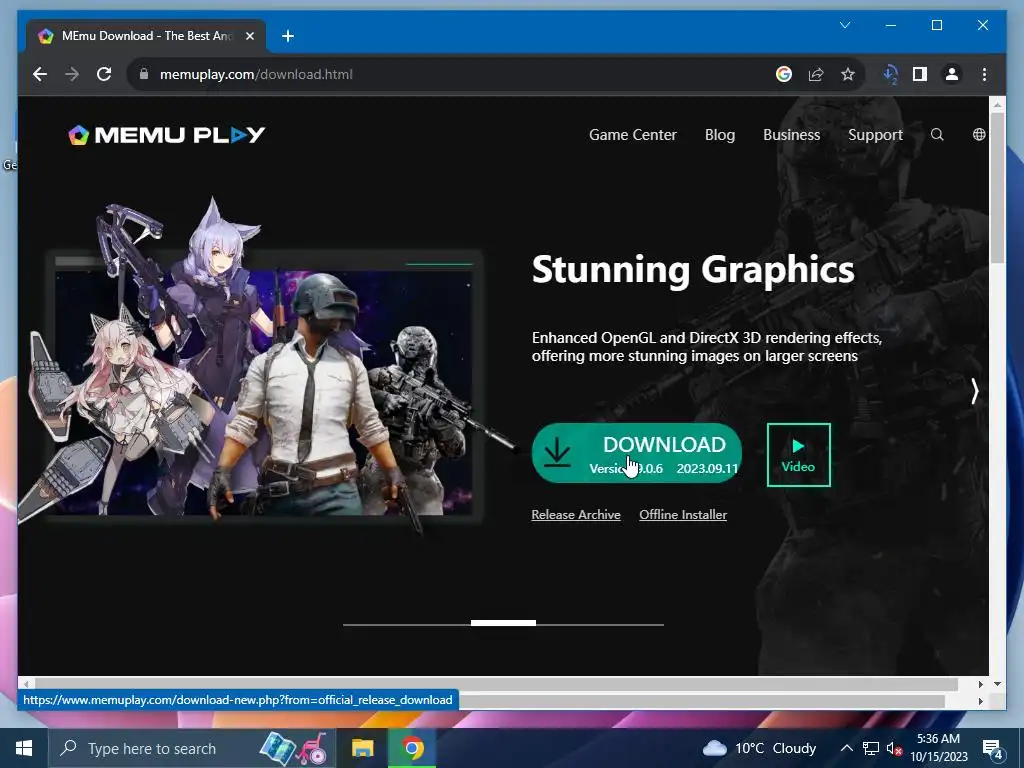The height and width of the screenshot is (768, 1024).
Task: Open the Windows Start menu
Action: (24, 748)
